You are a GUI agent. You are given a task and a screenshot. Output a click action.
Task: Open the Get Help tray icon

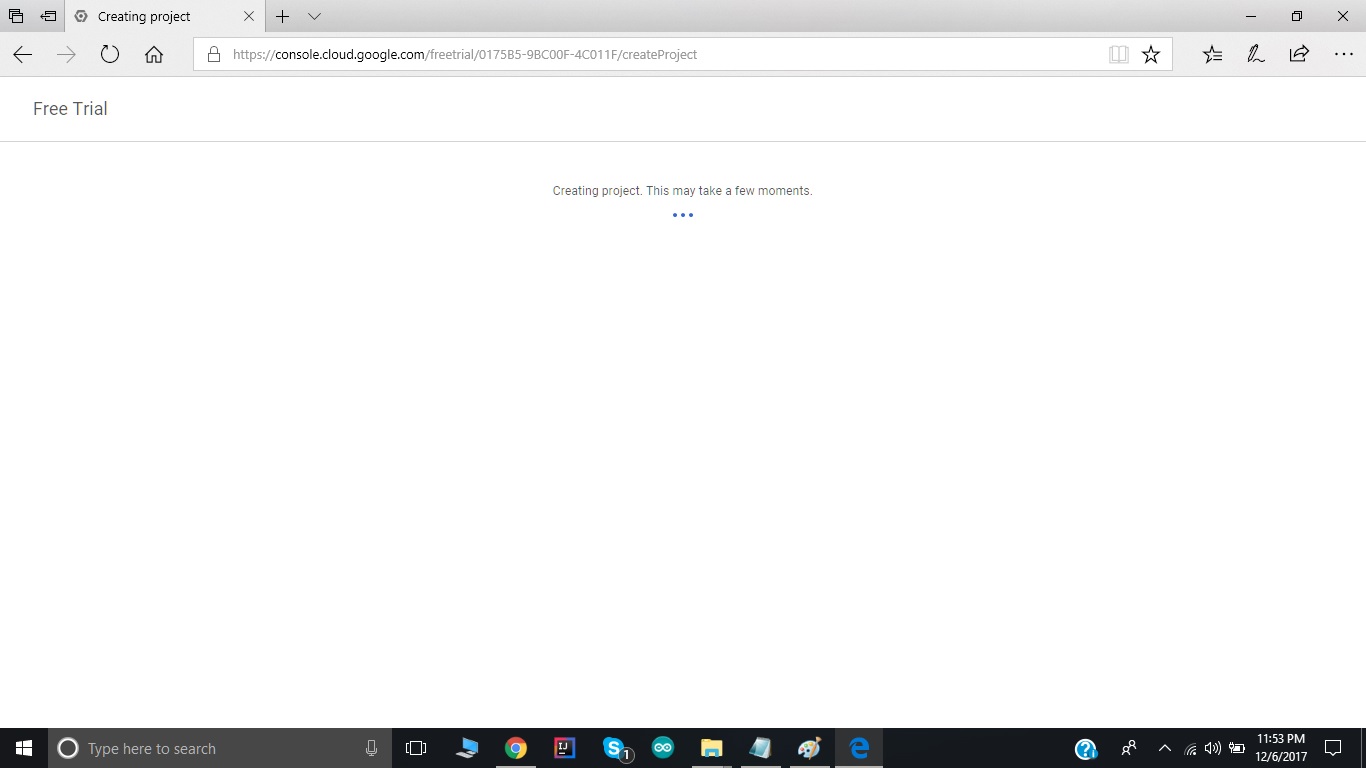point(1086,748)
